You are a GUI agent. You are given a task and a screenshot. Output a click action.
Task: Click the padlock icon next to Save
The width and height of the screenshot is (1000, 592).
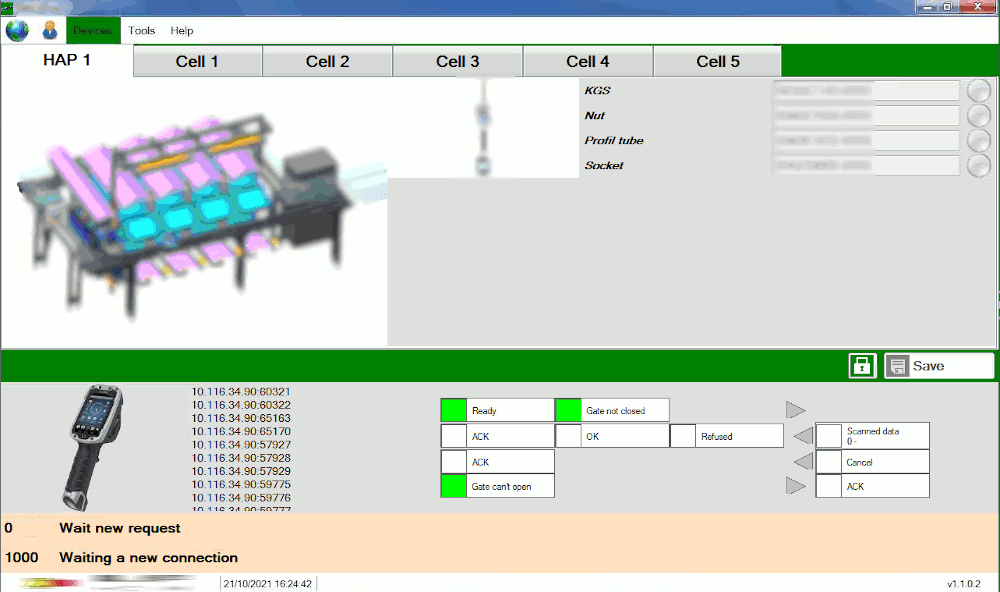[862, 366]
